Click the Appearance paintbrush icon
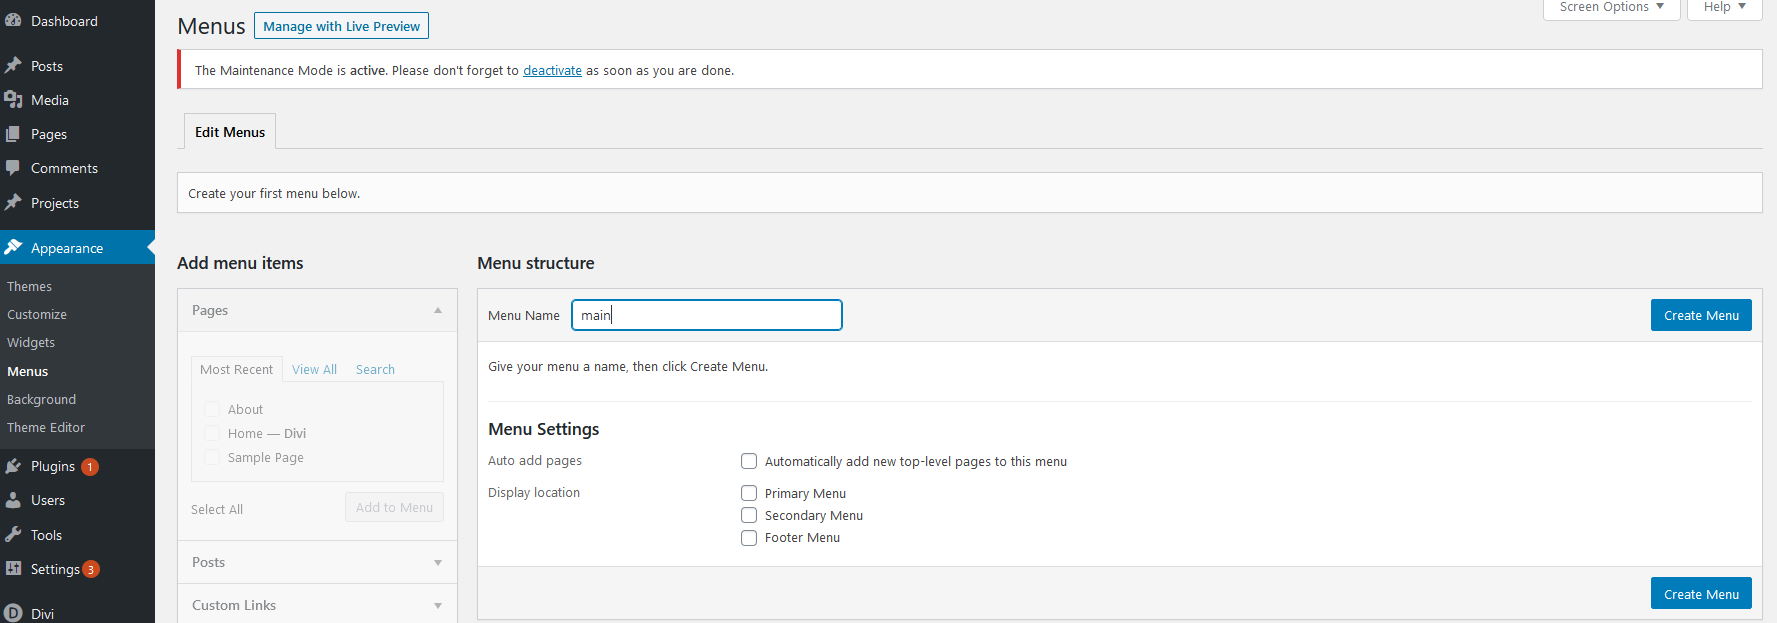Image resolution: width=1777 pixels, height=623 pixels. pyautogui.click(x=13, y=248)
